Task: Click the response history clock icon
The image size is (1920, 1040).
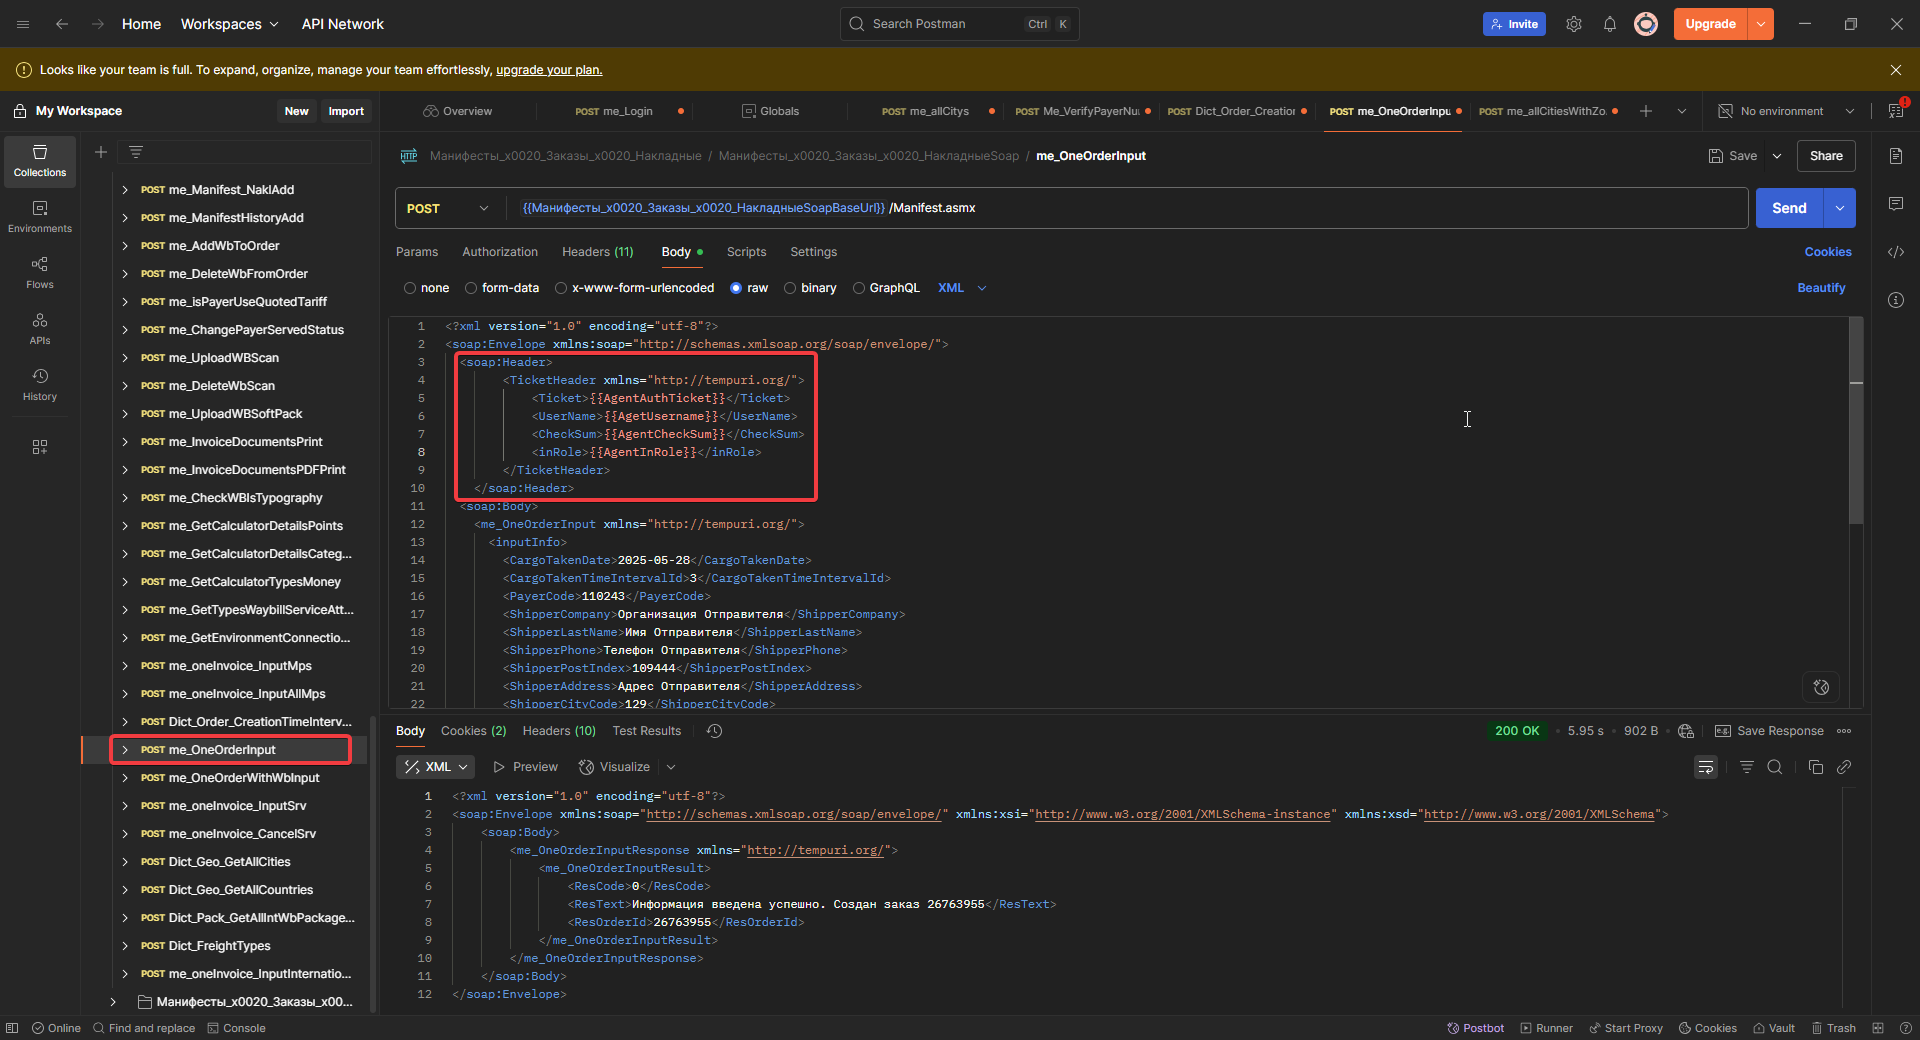Action: point(714,731)
